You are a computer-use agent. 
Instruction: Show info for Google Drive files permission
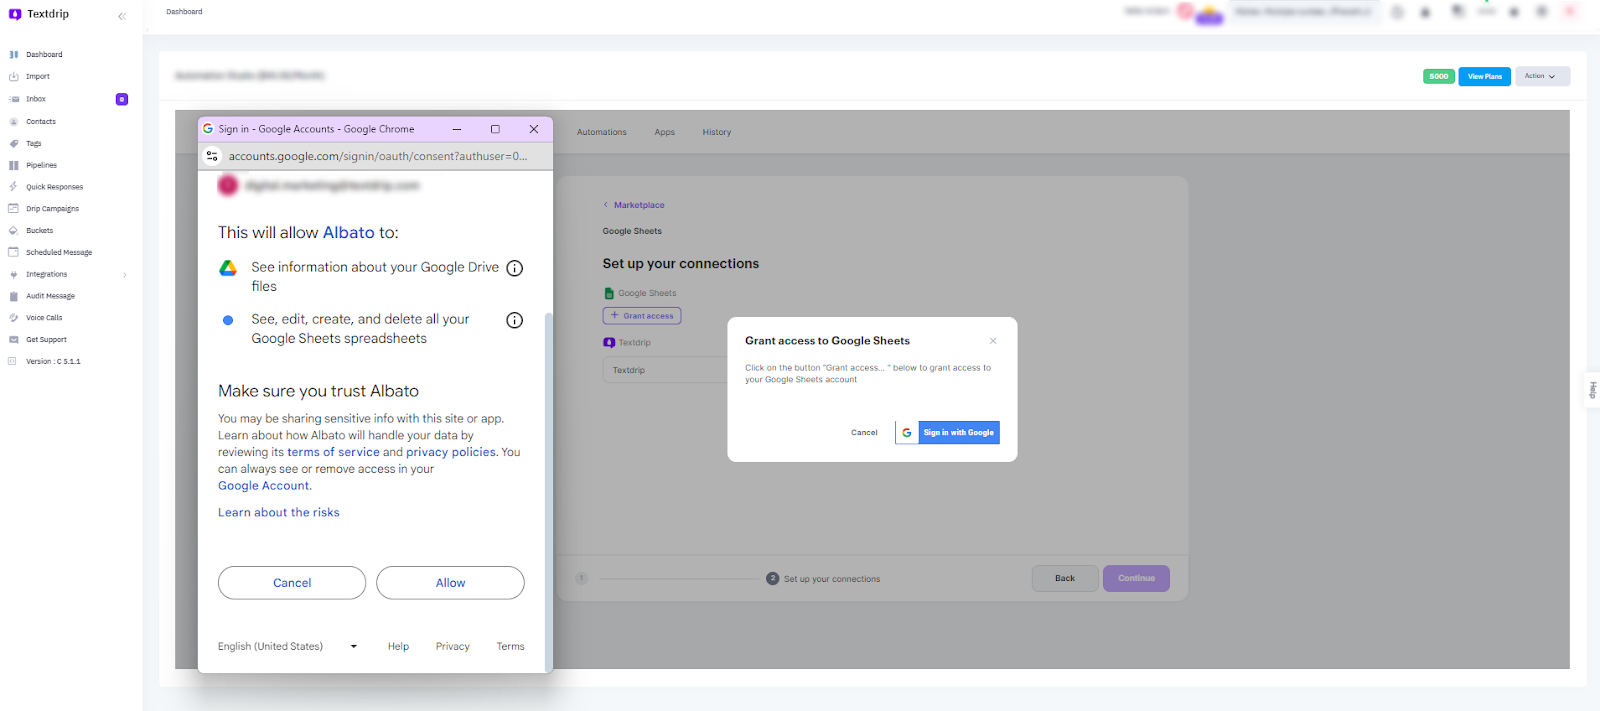click(x=515, y=268)
